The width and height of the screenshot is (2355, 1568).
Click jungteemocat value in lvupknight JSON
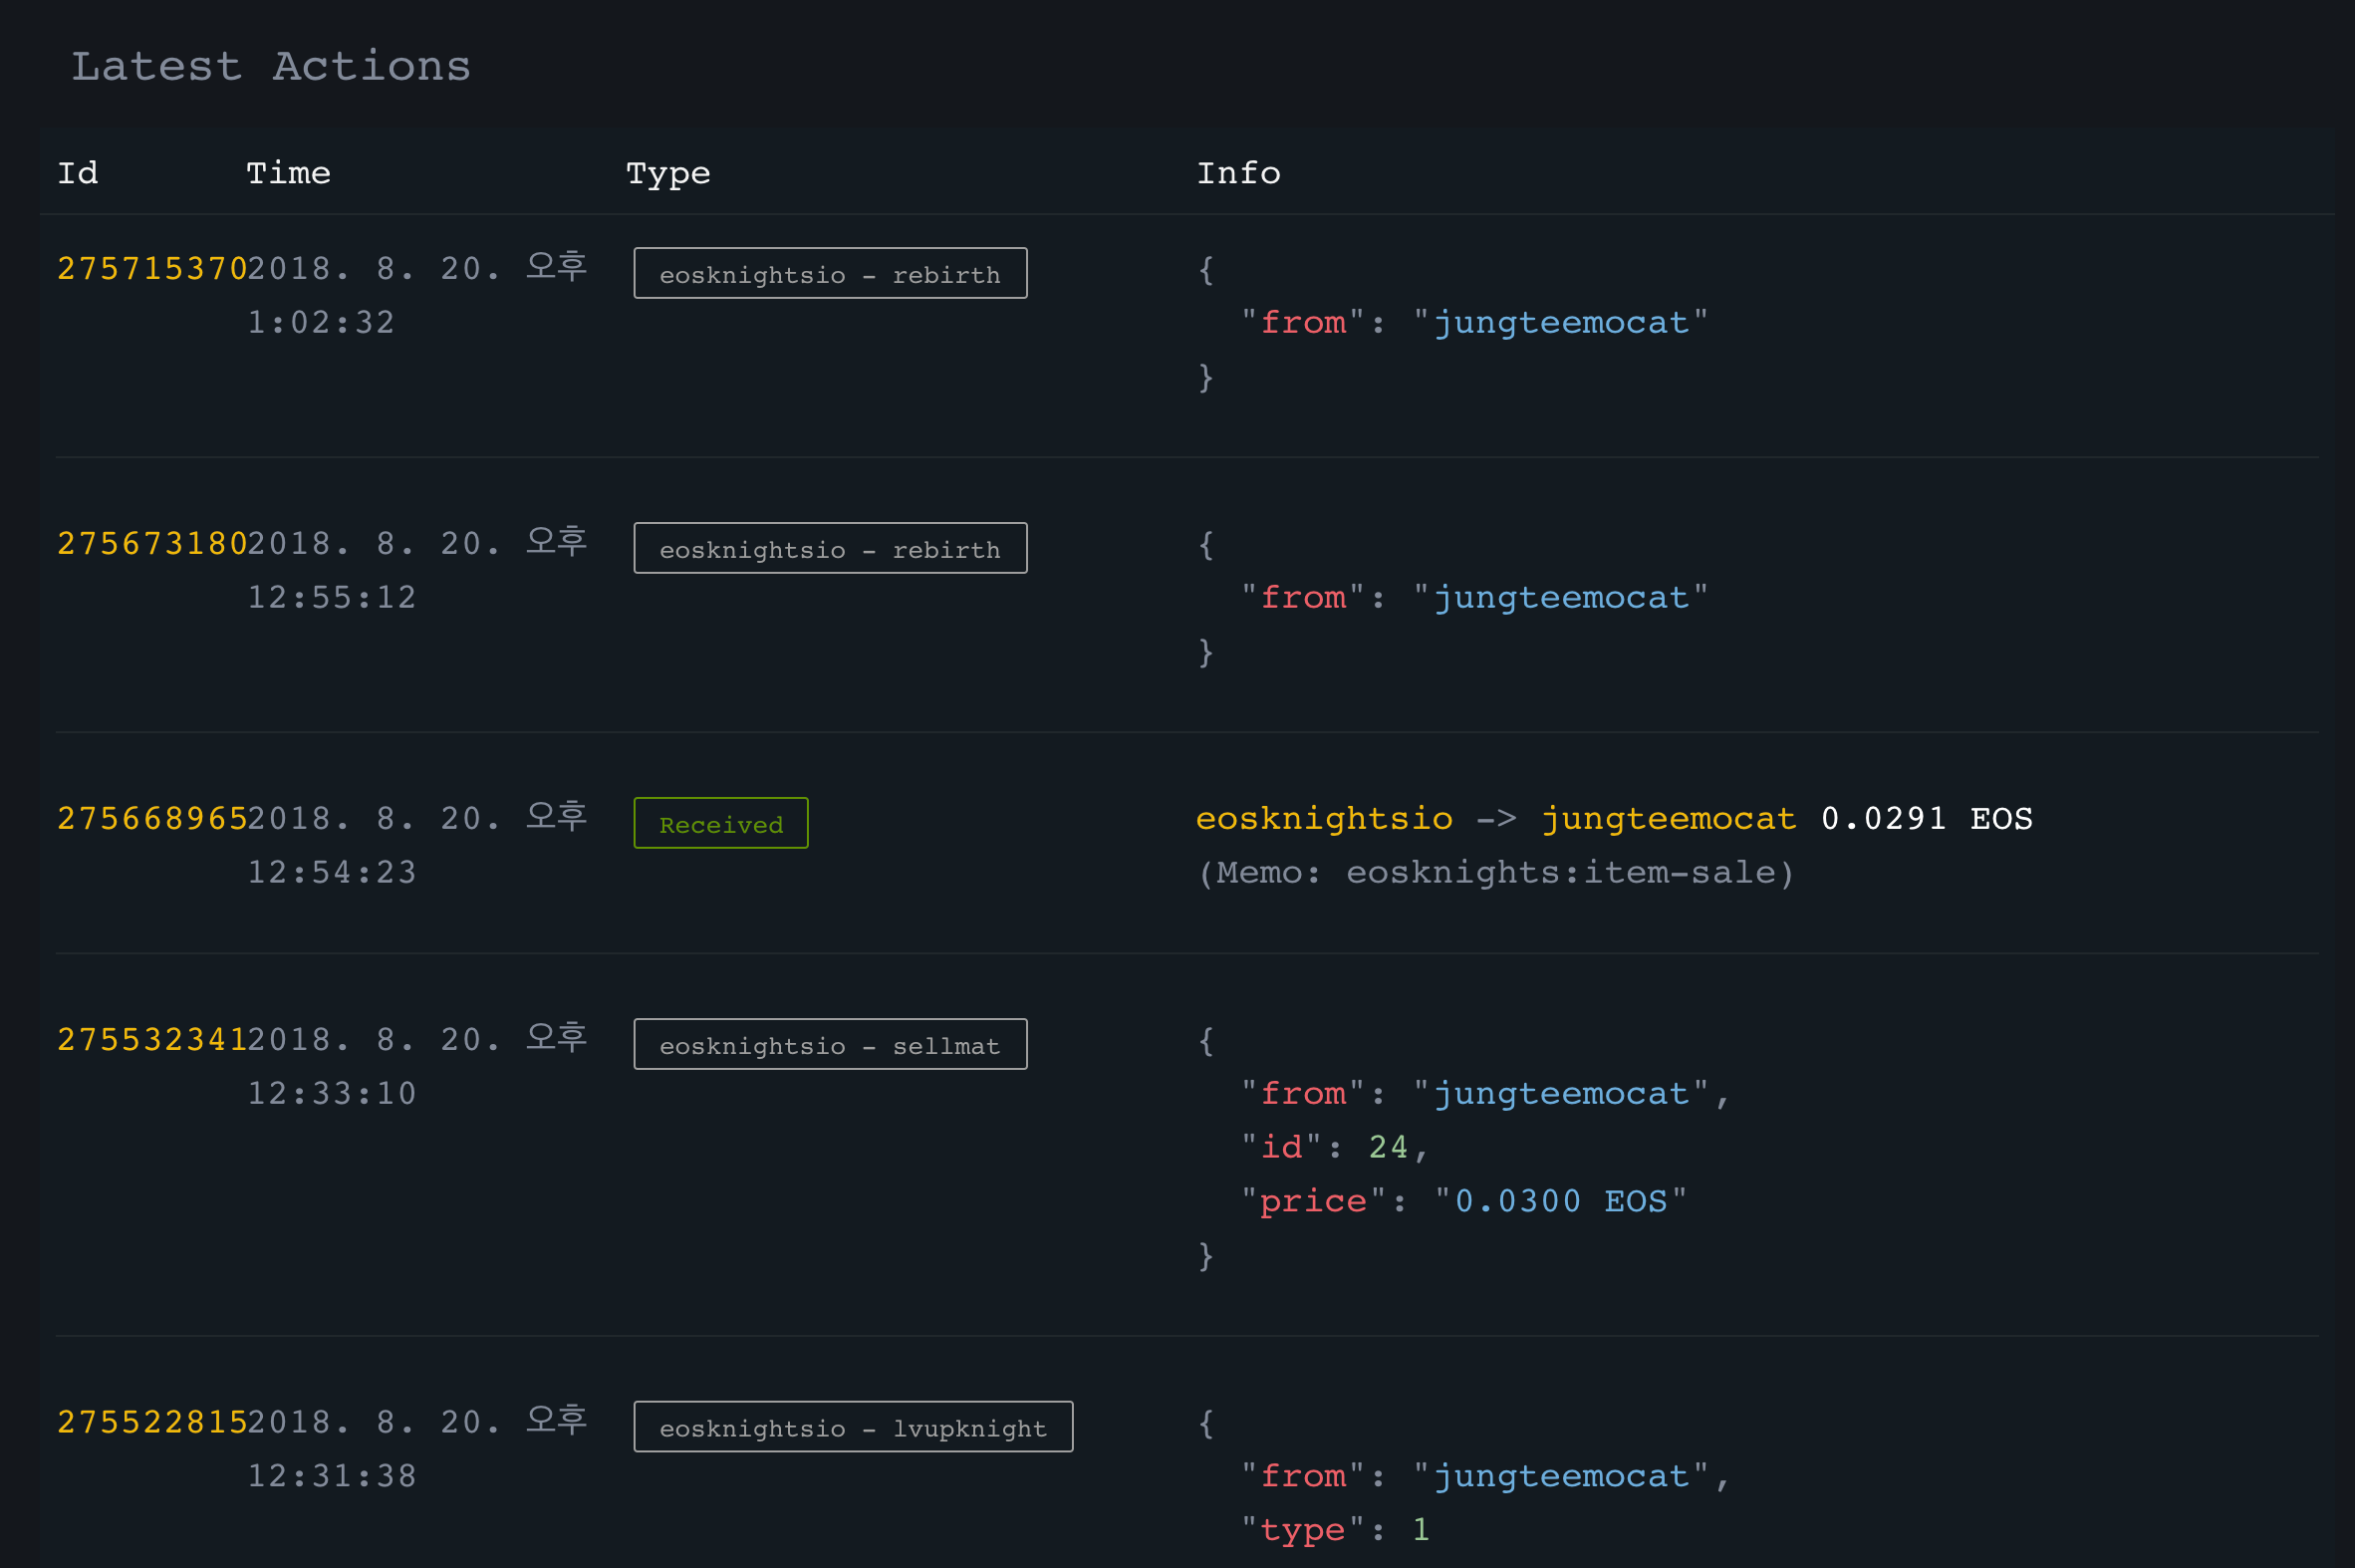tap(1560, 1476)
